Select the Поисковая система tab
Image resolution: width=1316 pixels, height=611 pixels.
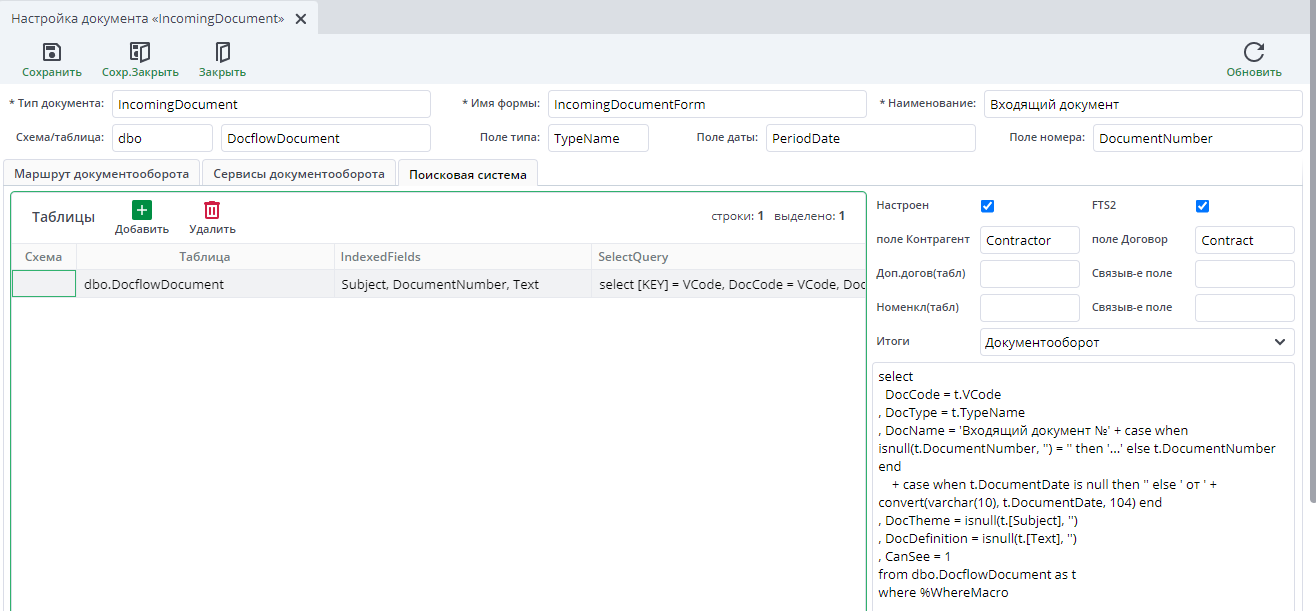coord(467,174)
